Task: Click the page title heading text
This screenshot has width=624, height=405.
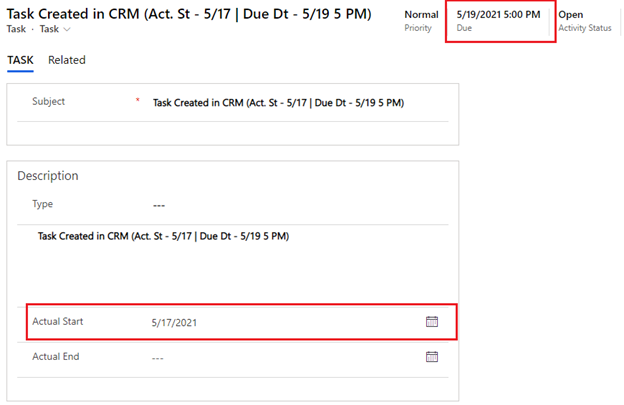Action: [189, 14]
